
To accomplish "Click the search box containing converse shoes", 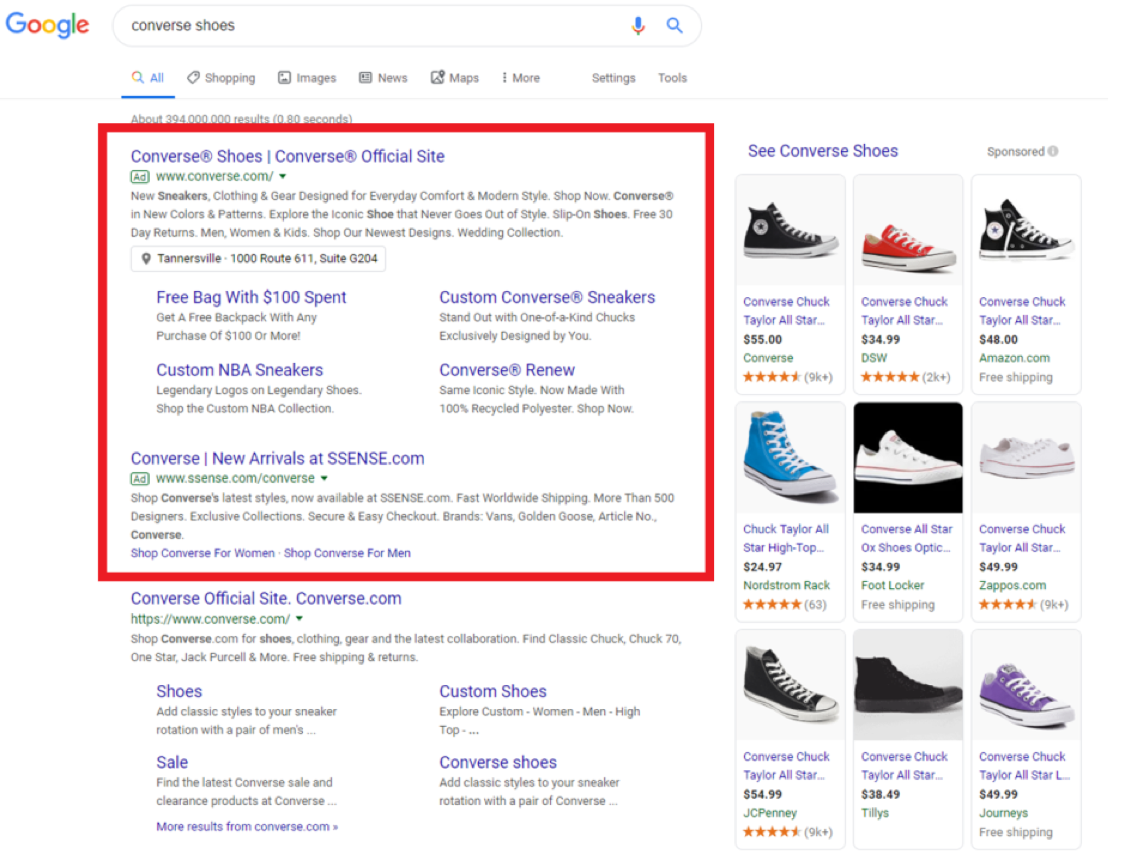I will point(407,26).
